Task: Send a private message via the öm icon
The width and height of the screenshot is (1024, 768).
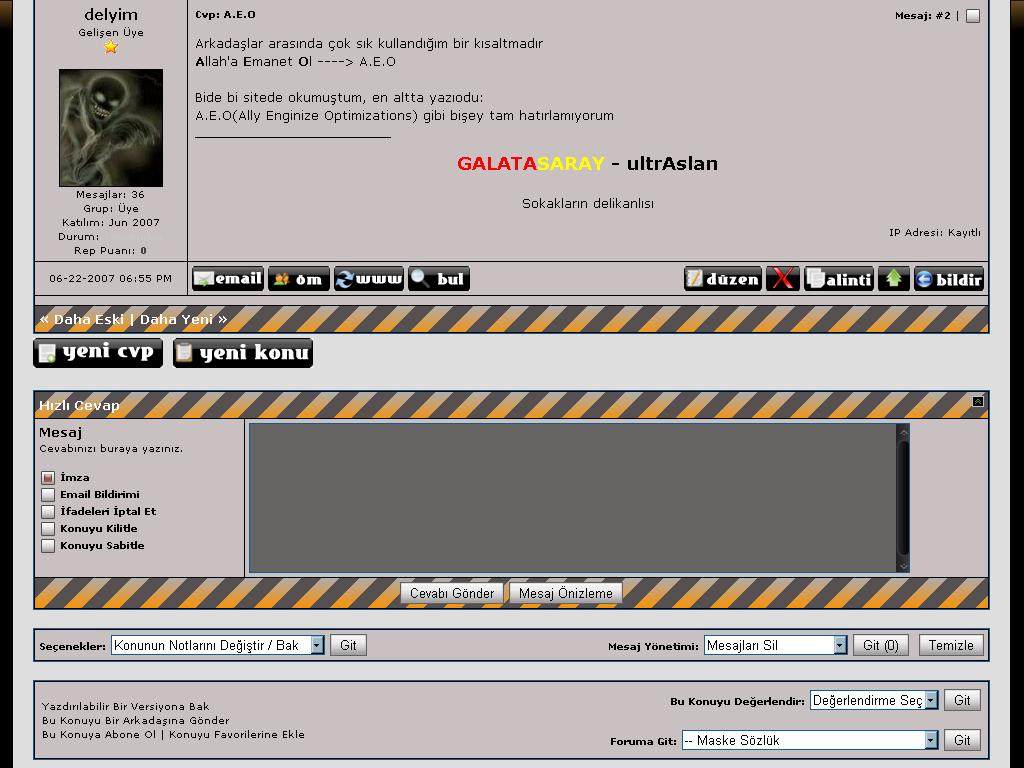Action: click(298, 279)
